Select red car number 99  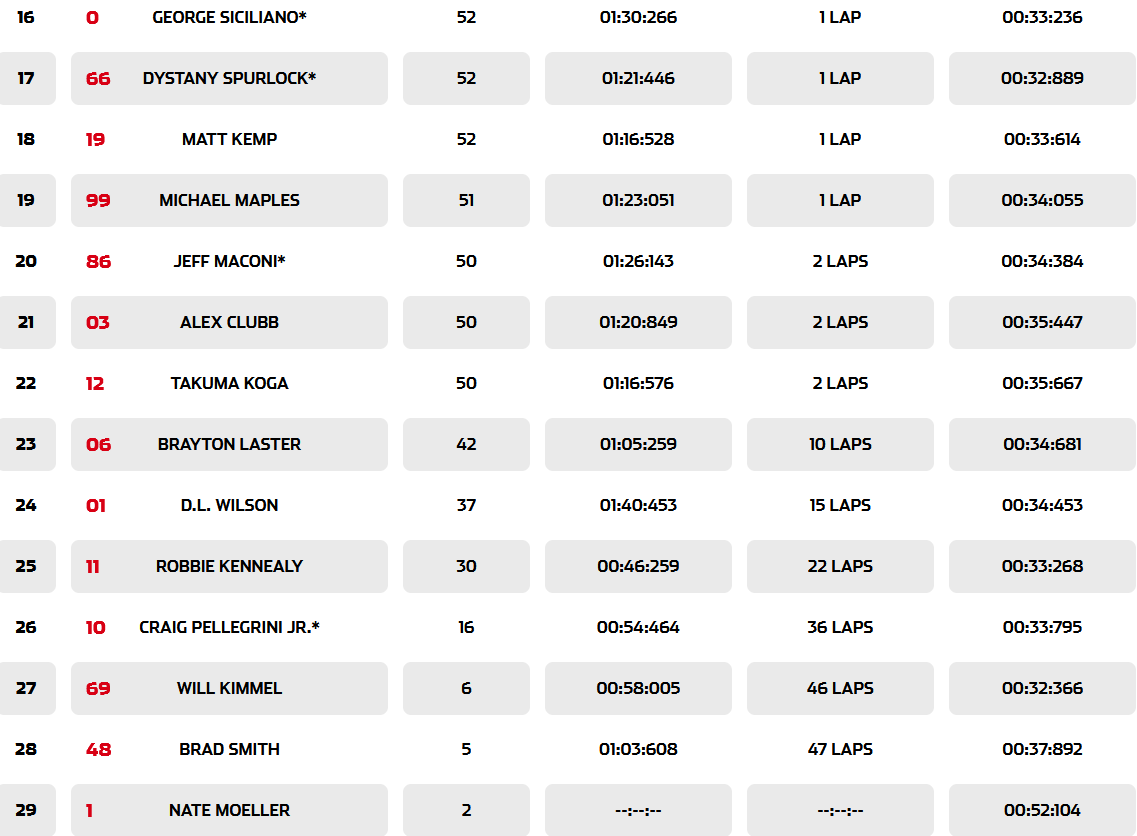pos(98,200)
